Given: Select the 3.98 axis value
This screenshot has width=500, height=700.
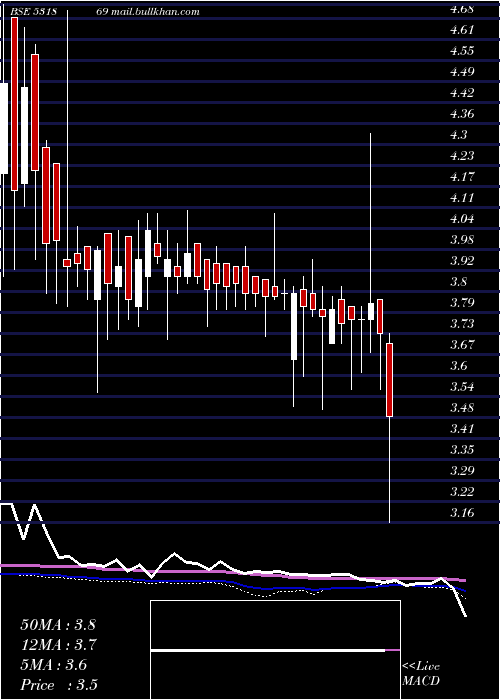Looking at the screenshot, I should pyautogui.click(x=463, y=240).
